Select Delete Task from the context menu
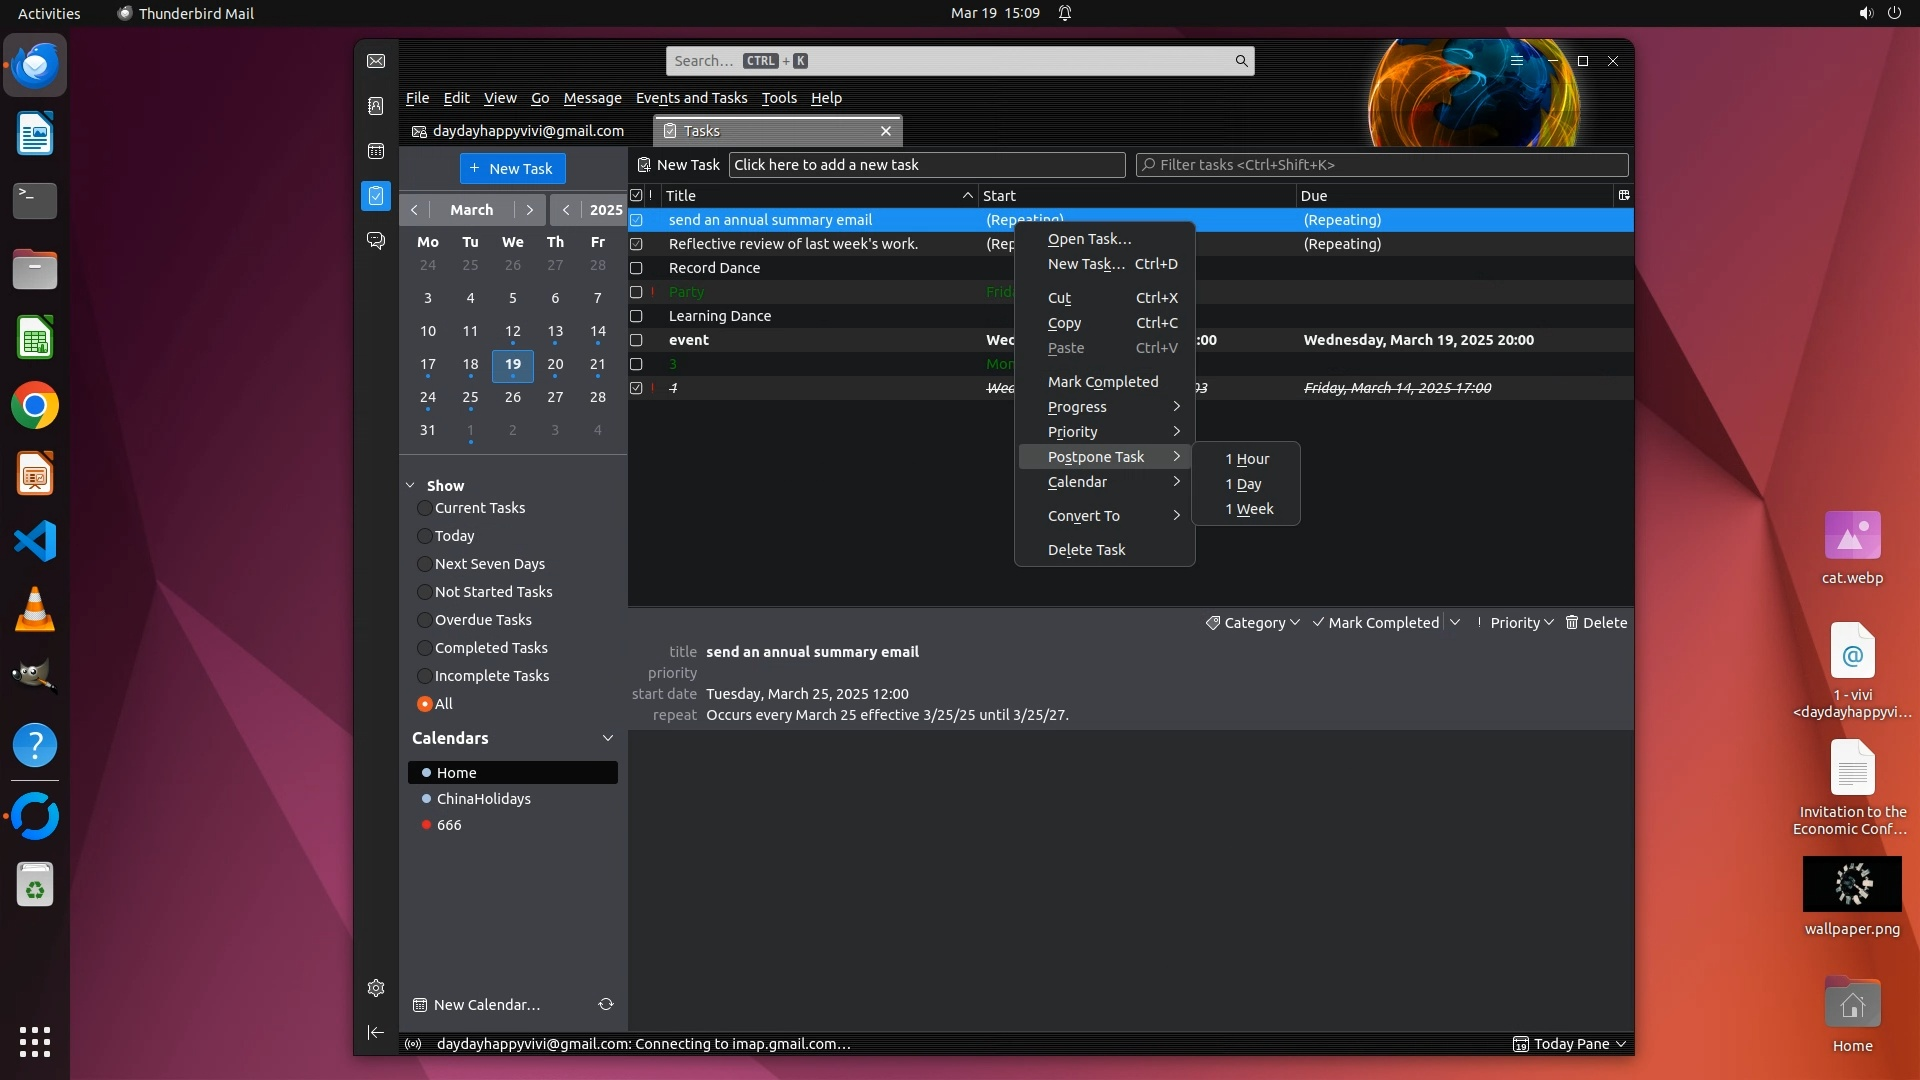This screenshot has height=1080, width=1920. coord(1086,550)
